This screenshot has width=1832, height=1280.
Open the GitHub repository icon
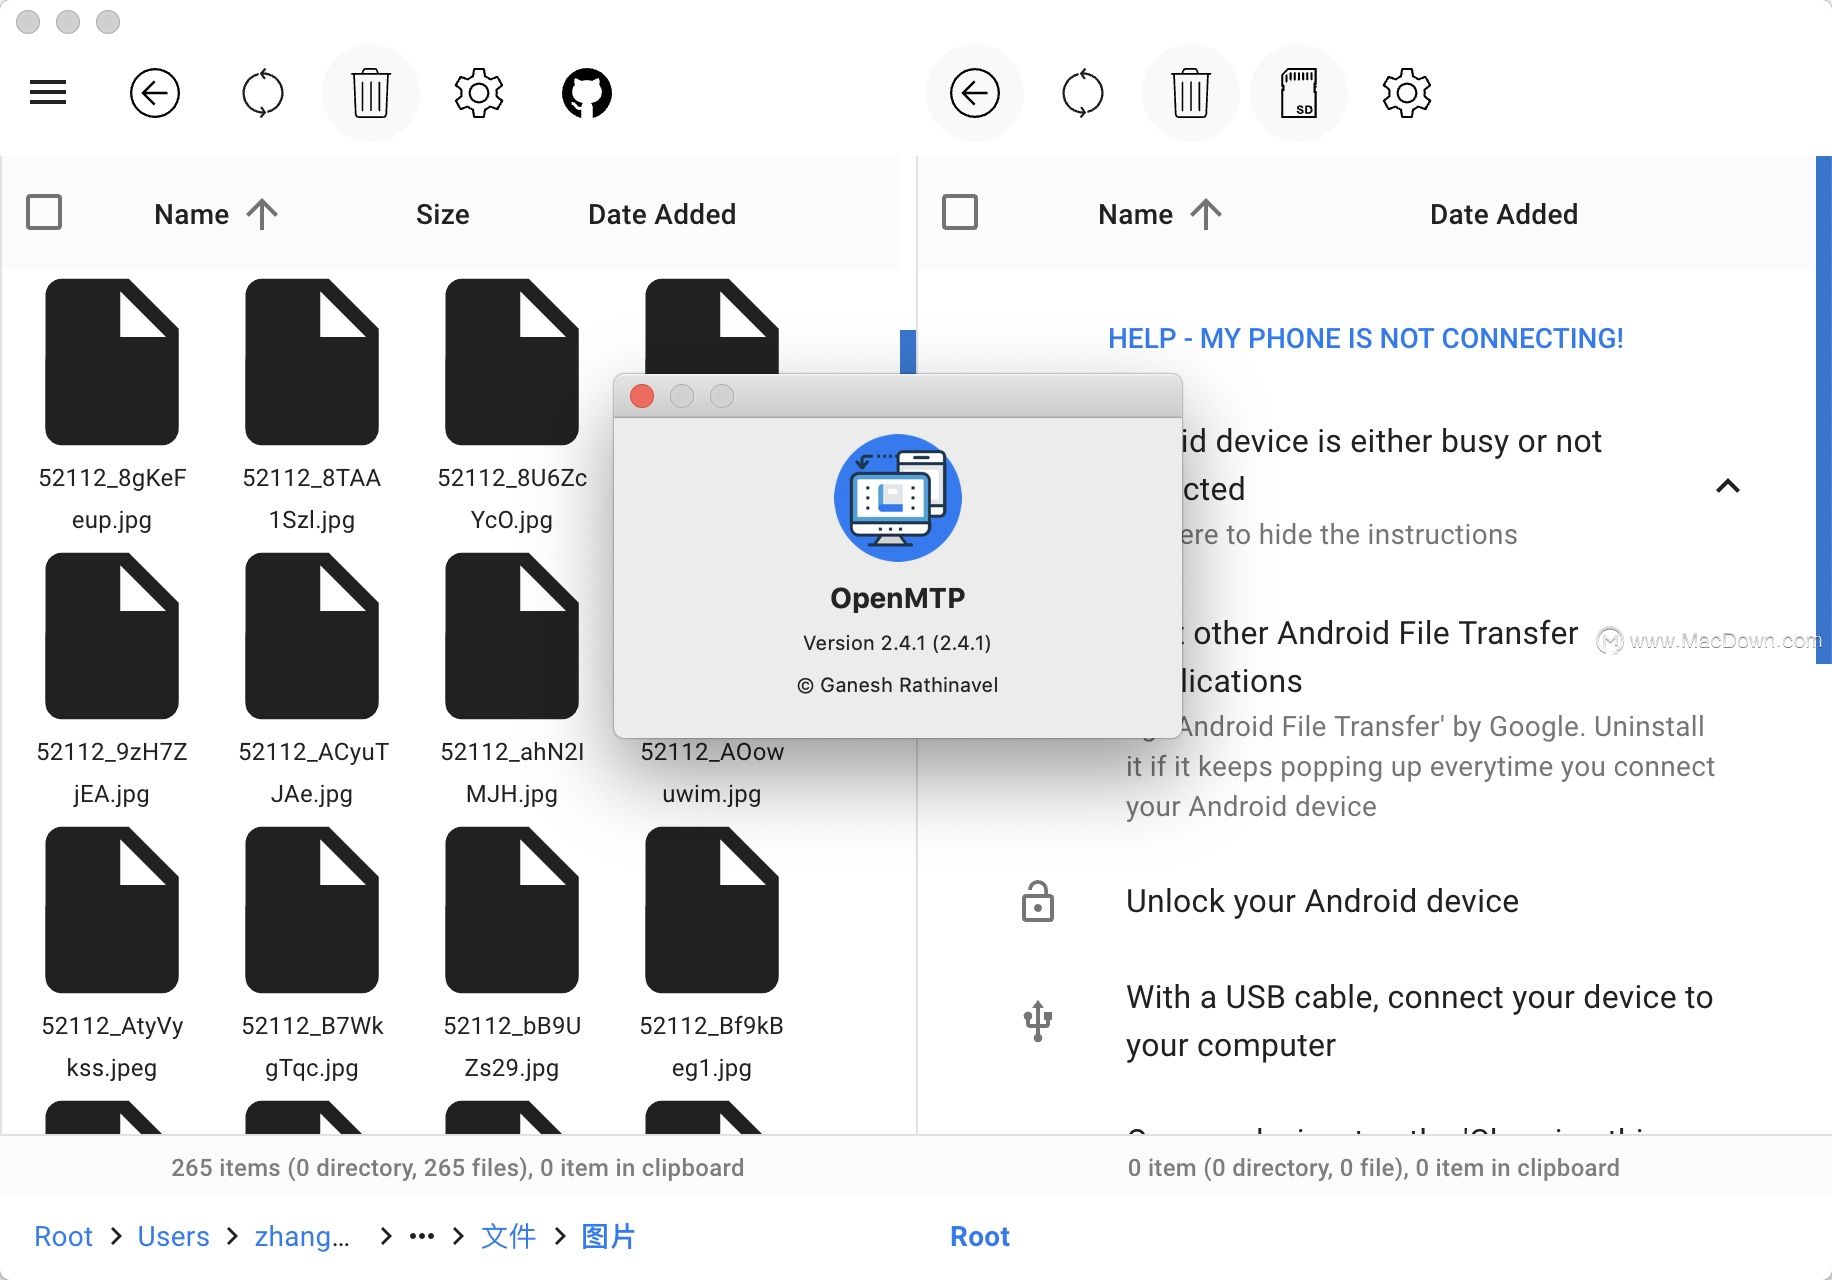(587, 93)
